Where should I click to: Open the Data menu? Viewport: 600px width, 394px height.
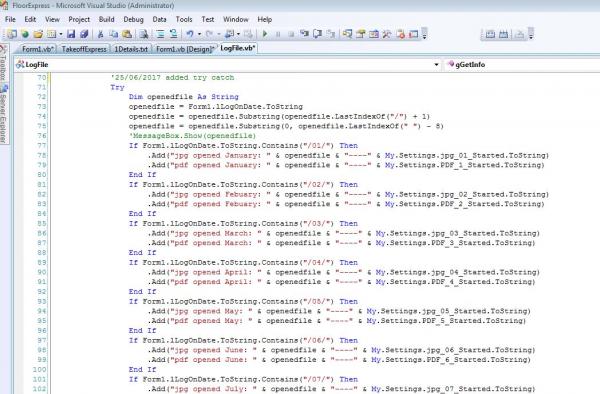[160, 20]
